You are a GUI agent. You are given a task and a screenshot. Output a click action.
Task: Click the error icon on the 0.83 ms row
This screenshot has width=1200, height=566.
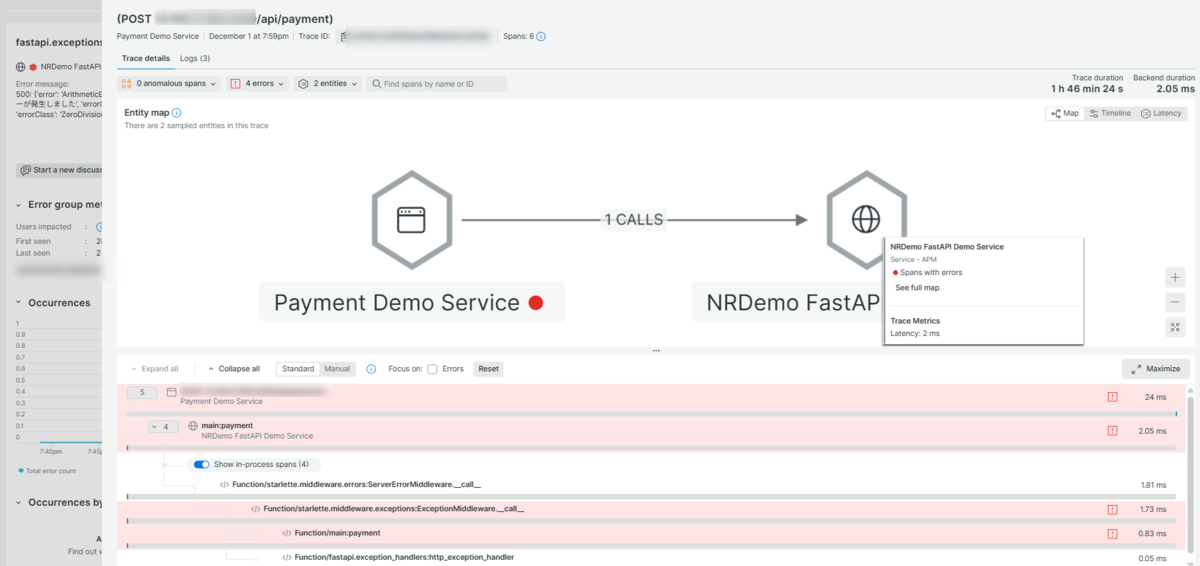(x=1112, y=533)
